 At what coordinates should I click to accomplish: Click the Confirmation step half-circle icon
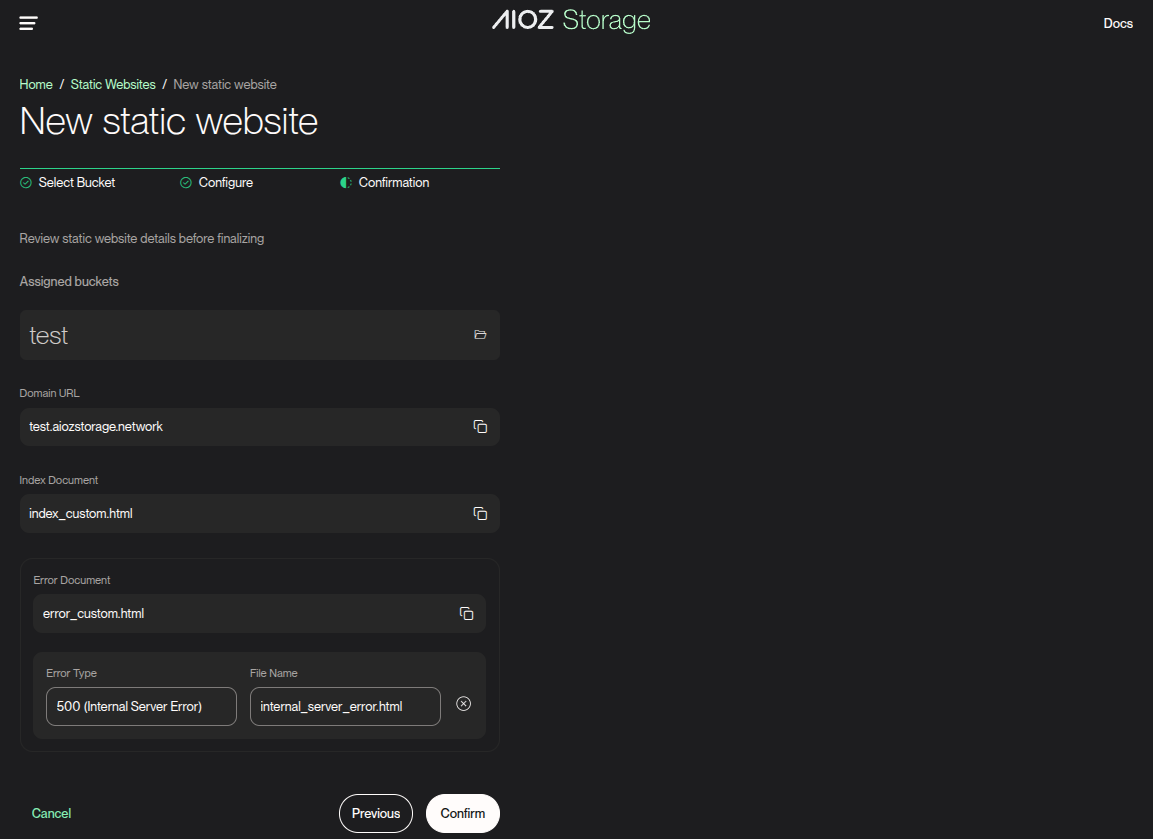pos(346,183)
